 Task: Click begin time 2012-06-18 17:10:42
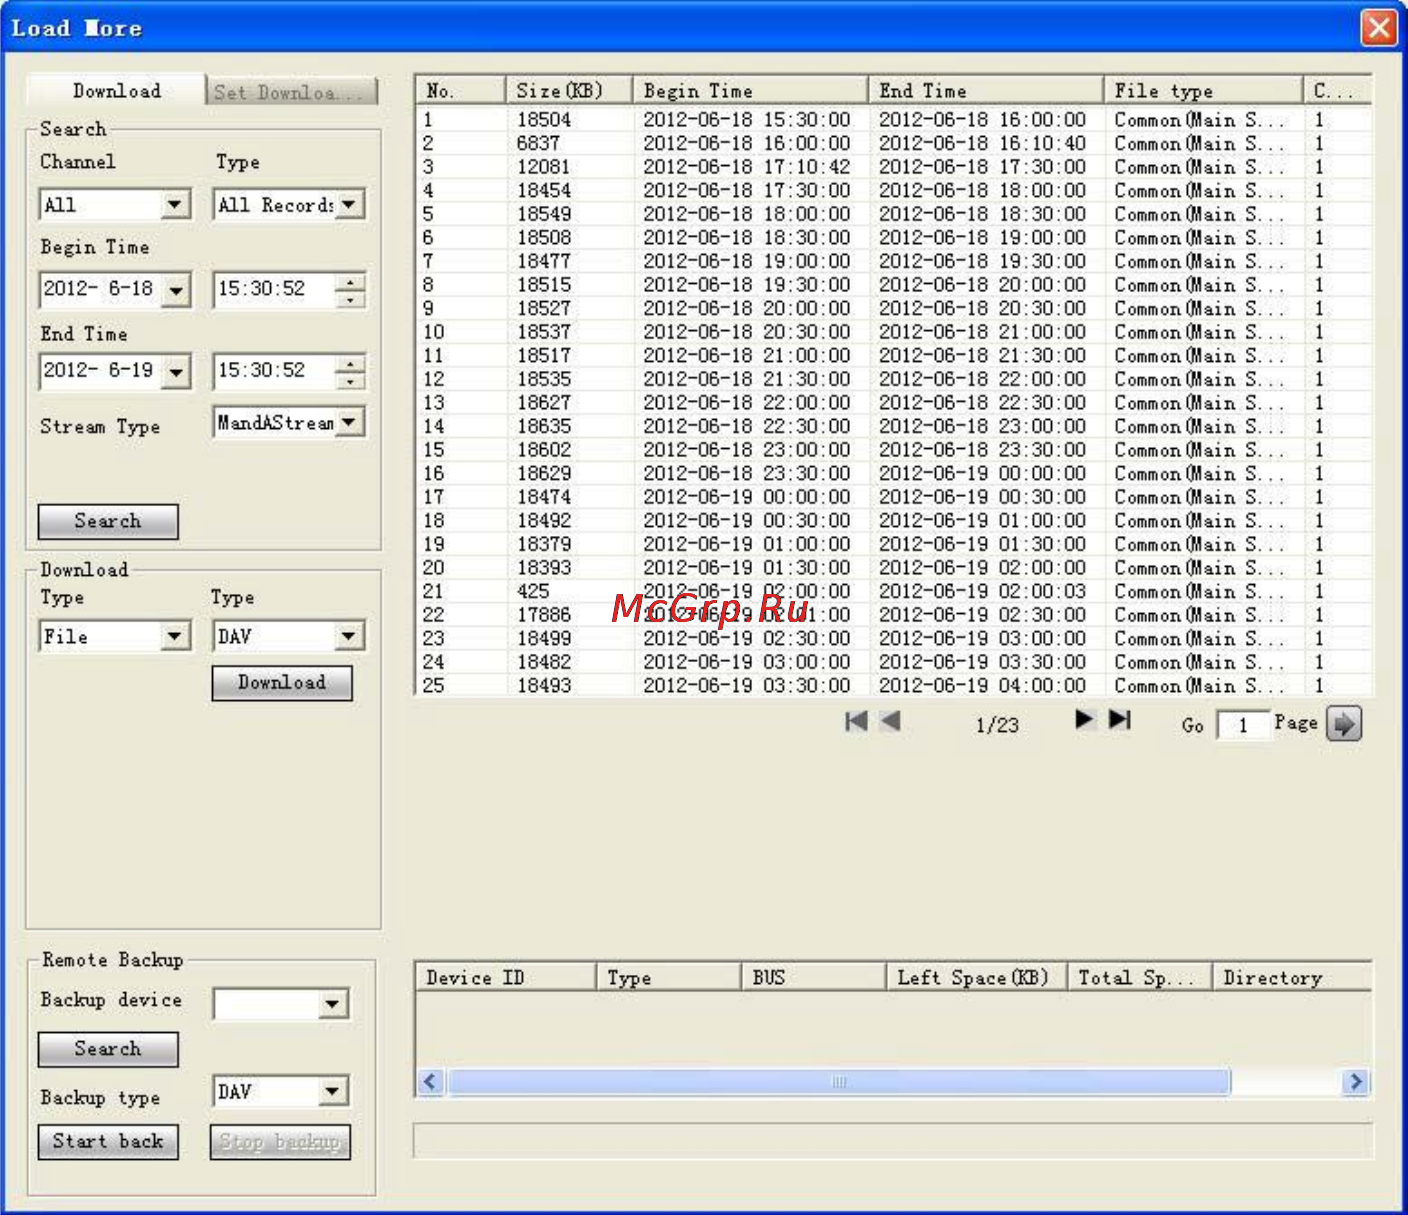coord(746,167)
